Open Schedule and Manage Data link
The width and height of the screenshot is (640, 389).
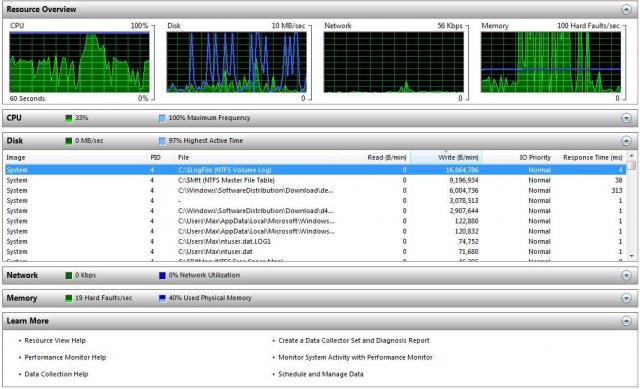tap(321, 374)
